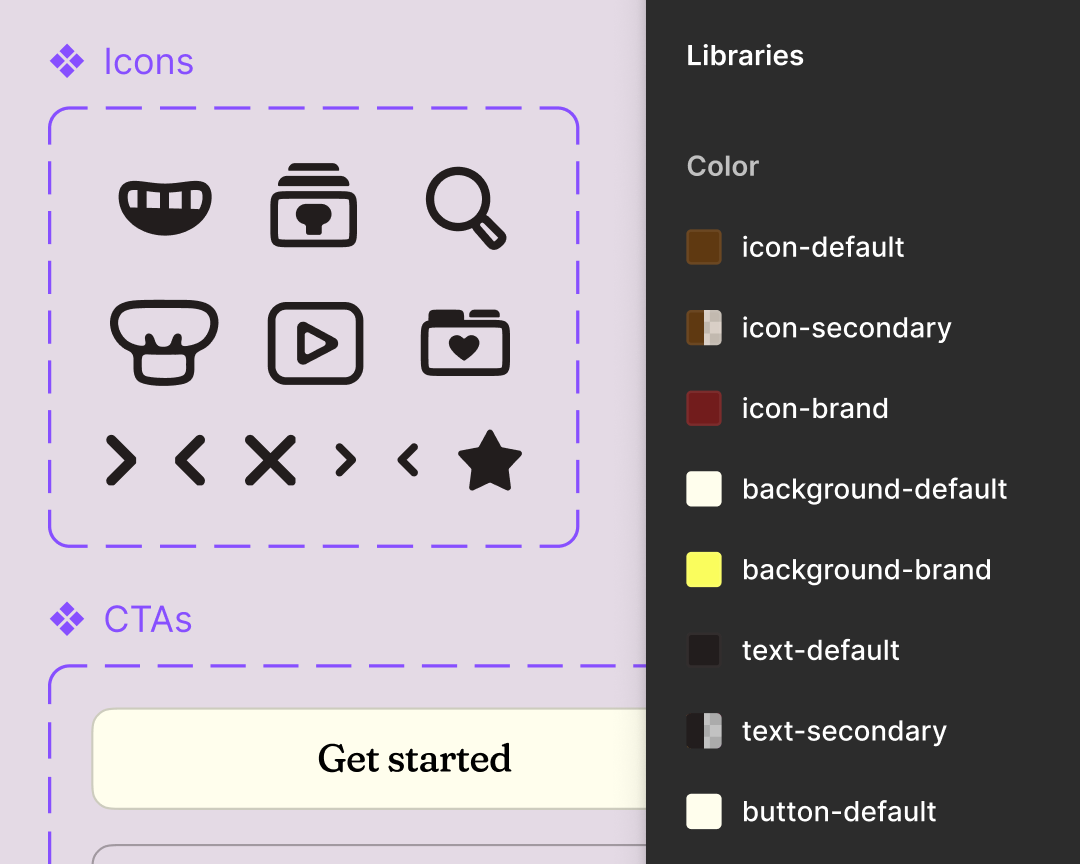Click the folder with heart icon
The width and height of the screenshot is (1080, 864).
click(x=465, y=342)
